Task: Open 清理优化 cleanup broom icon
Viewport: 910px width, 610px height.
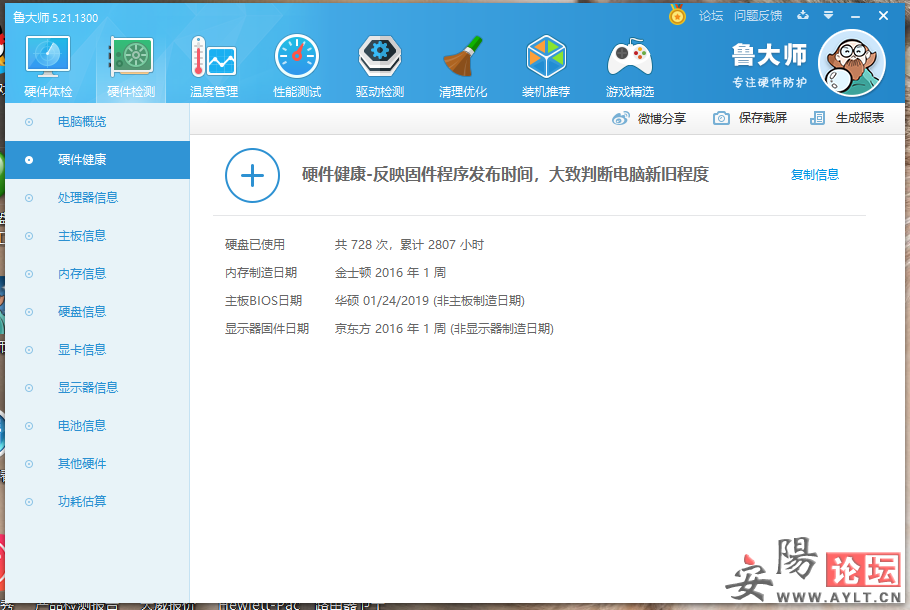Action: (x=463, y=67)
